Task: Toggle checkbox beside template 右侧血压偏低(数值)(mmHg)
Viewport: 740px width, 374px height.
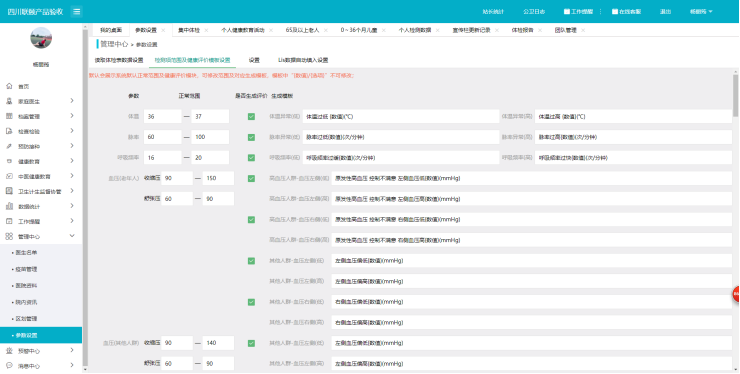Action: click(252, 302)
